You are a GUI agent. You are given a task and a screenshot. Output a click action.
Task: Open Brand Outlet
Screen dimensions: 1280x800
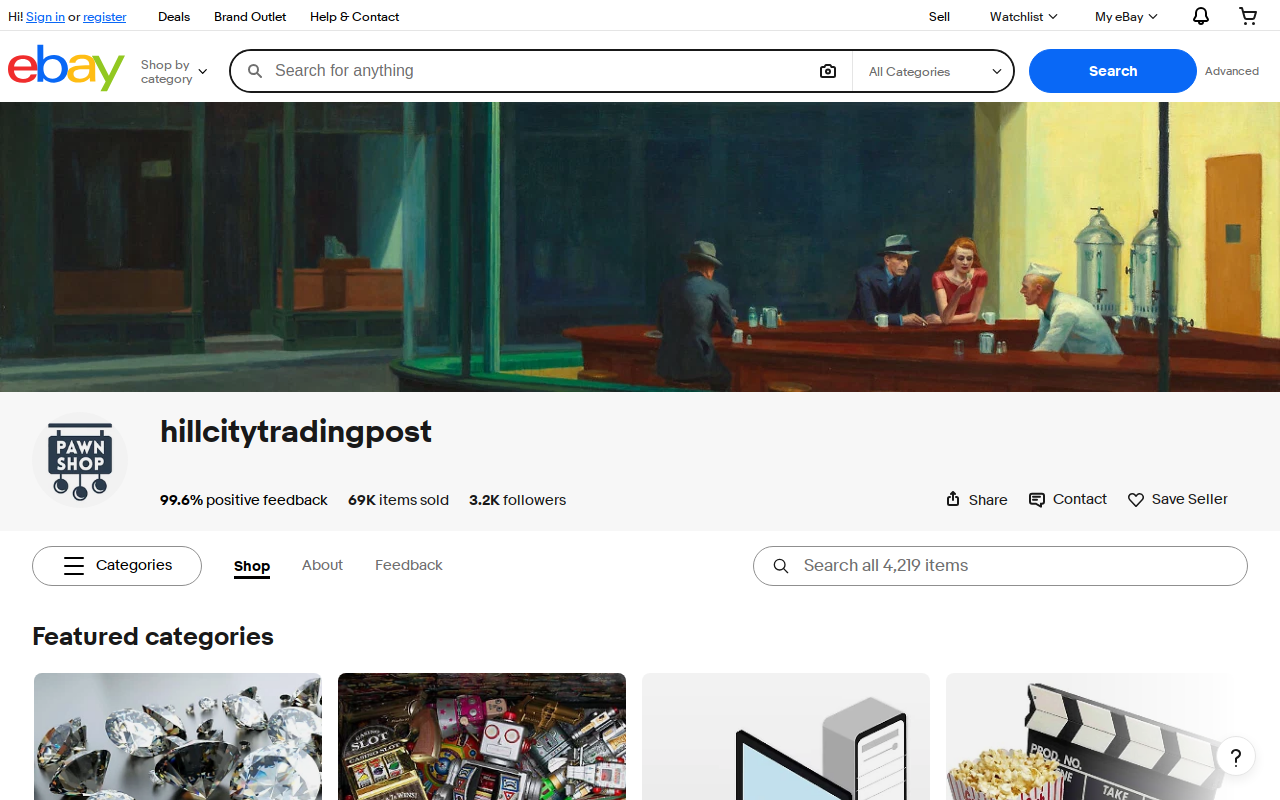(250, 16)
